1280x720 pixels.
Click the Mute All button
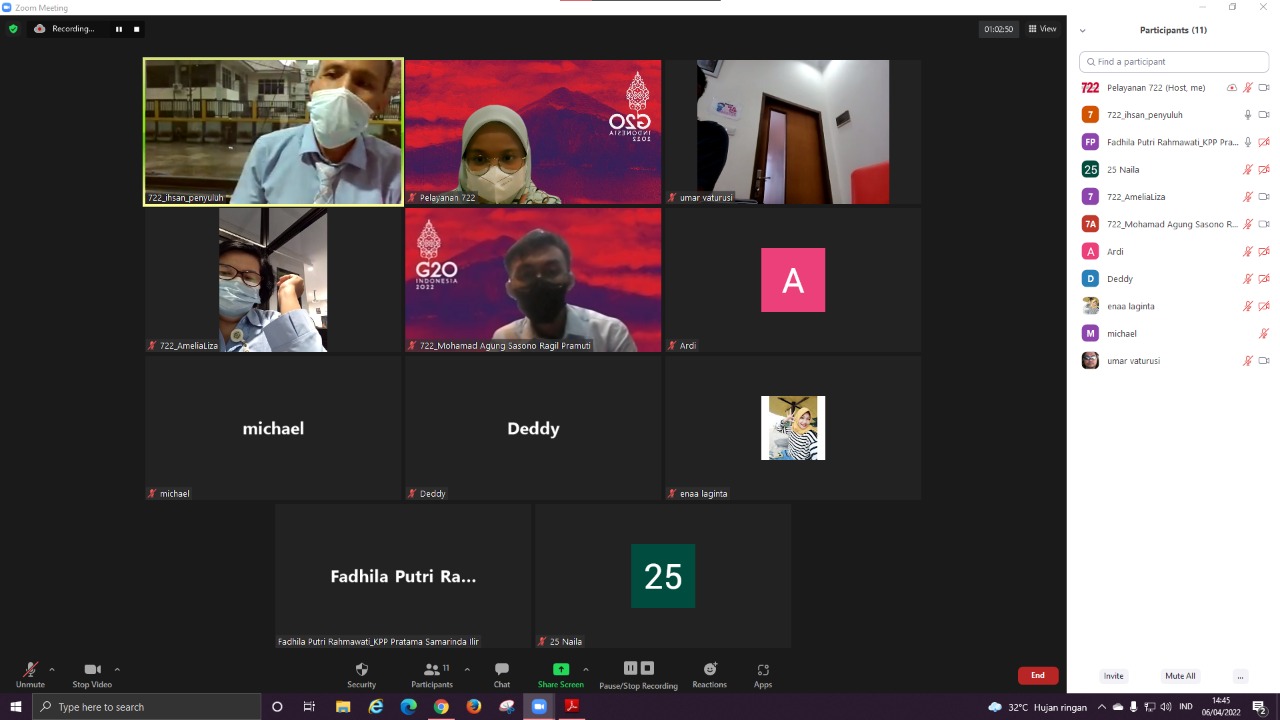point(1180,676)
